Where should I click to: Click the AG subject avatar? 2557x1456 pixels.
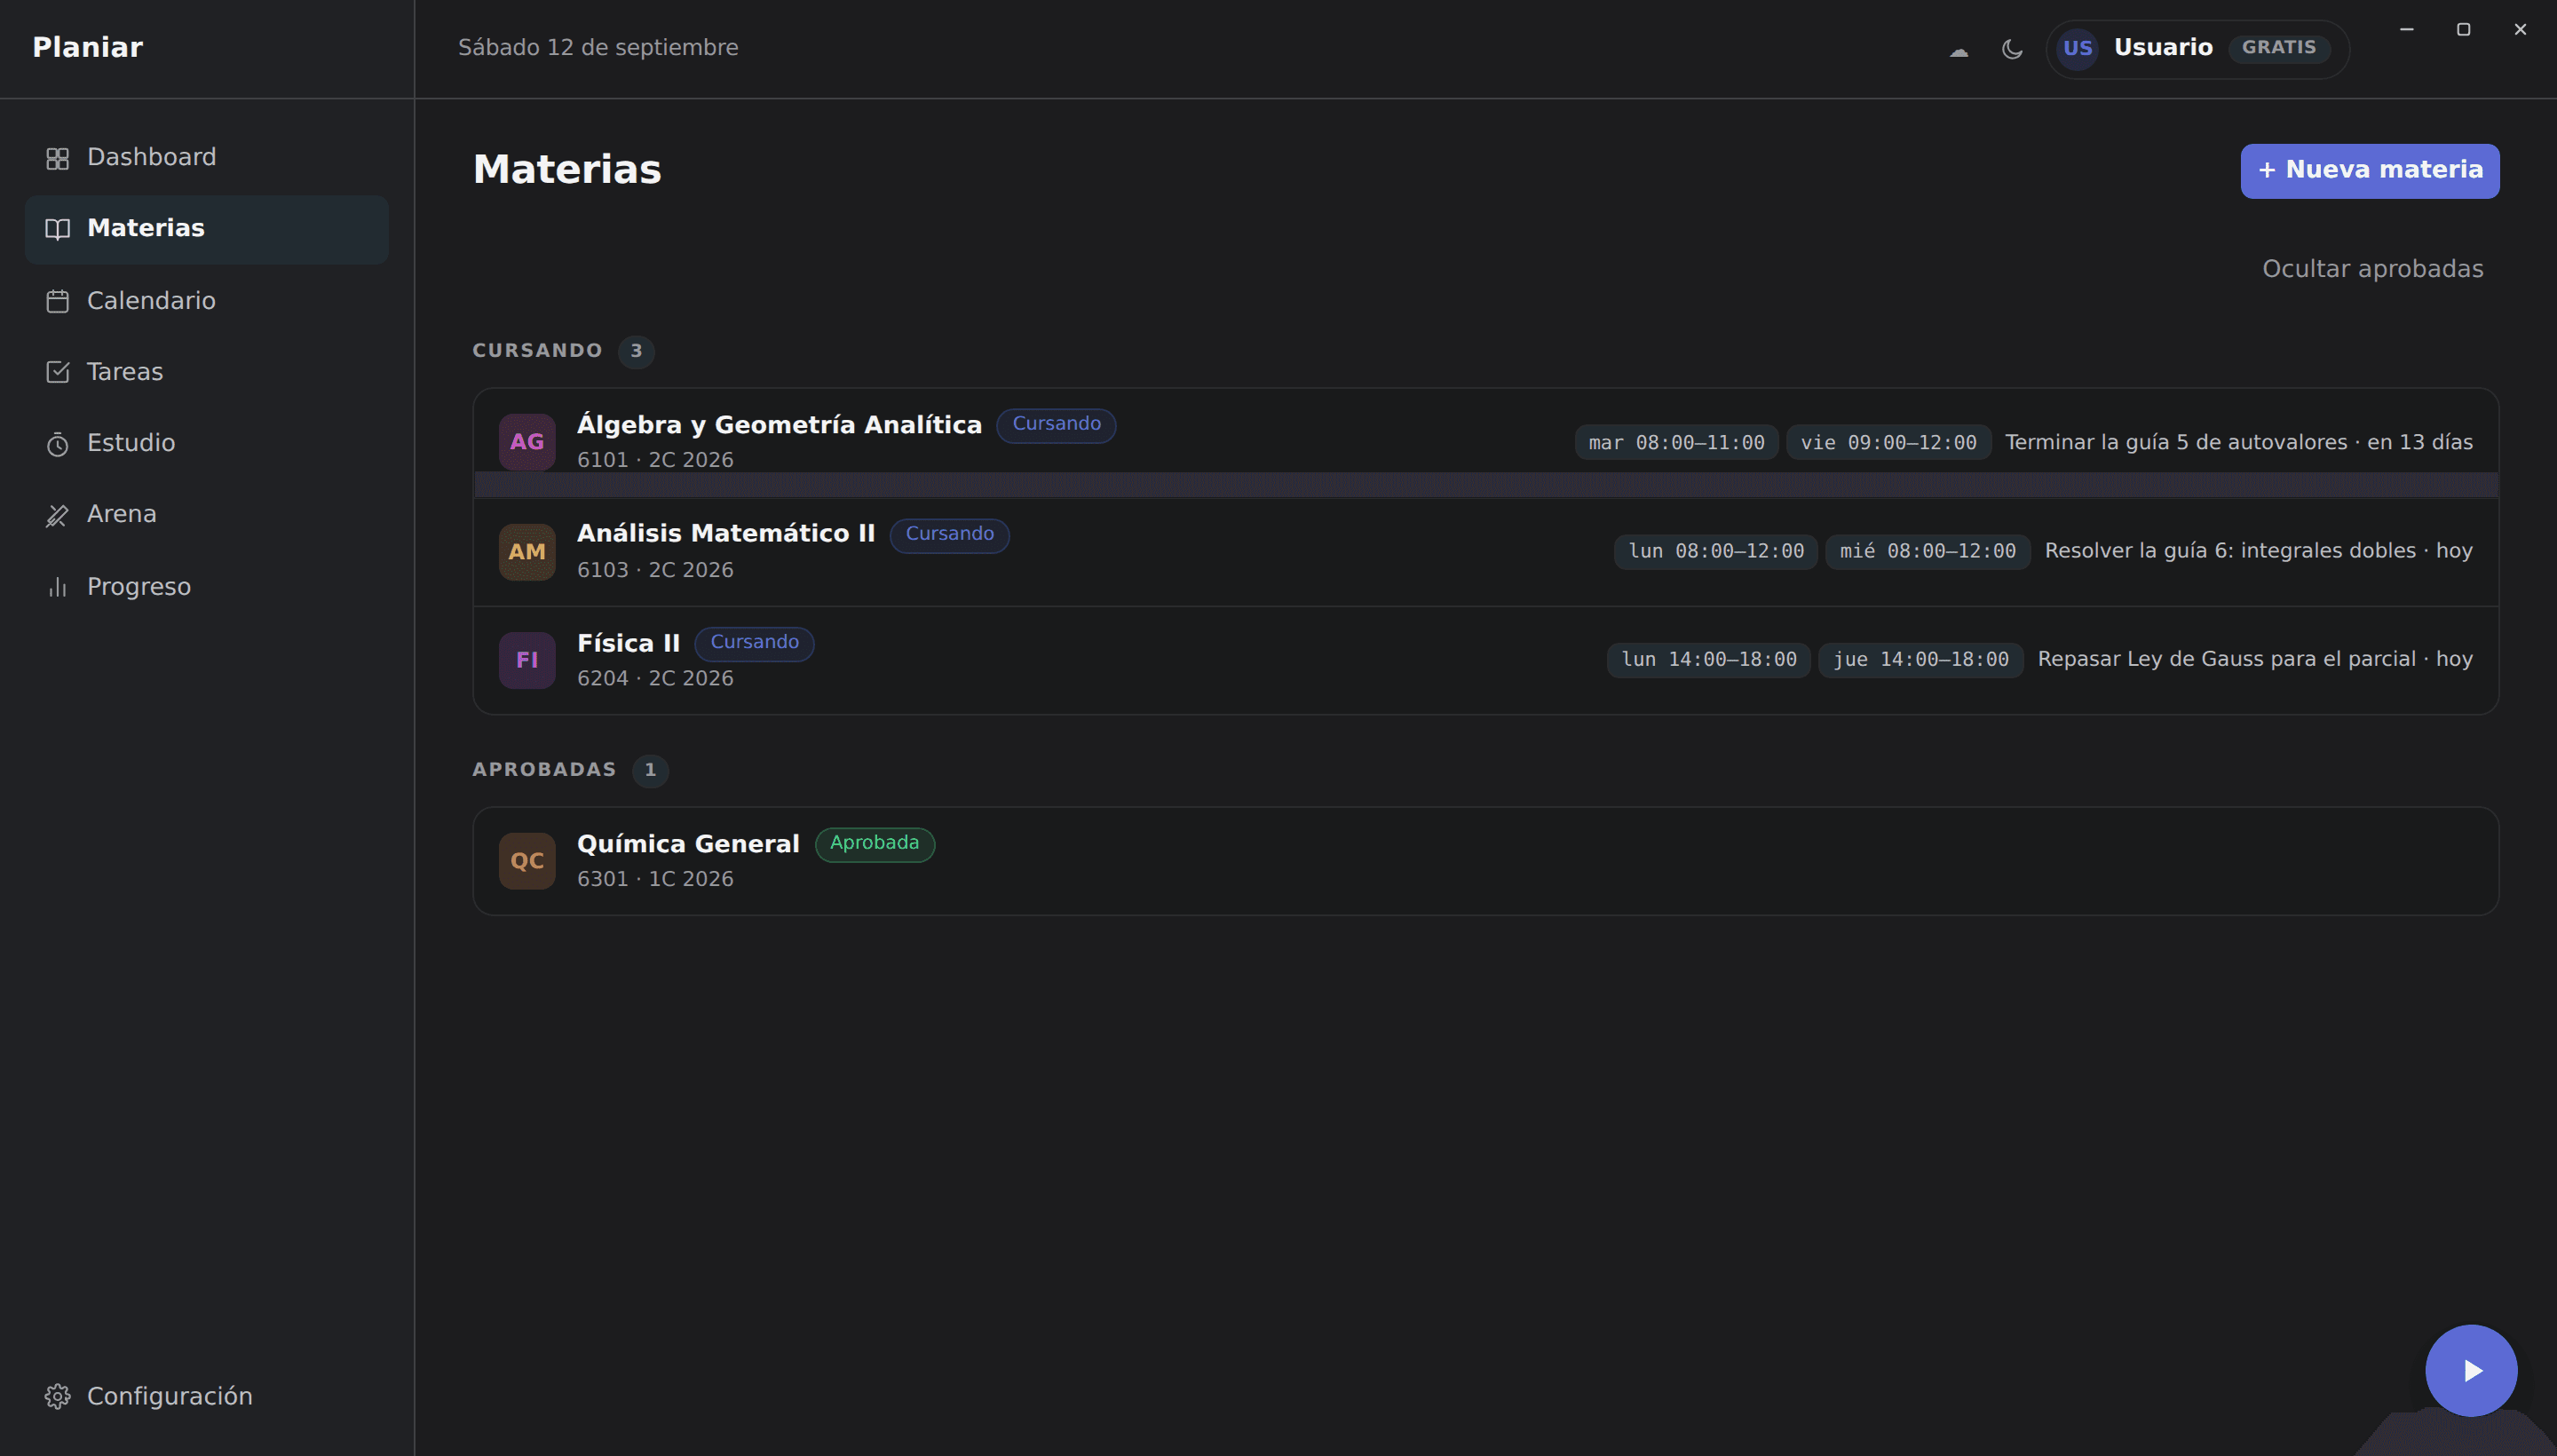pos(527,442)
